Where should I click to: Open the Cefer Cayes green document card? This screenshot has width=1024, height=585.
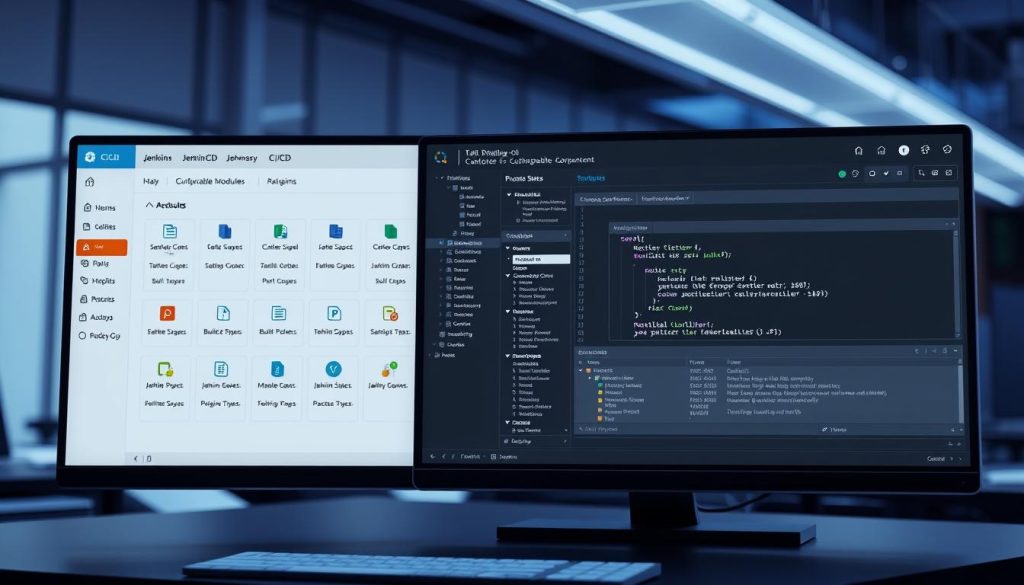(x=391, y=231)
